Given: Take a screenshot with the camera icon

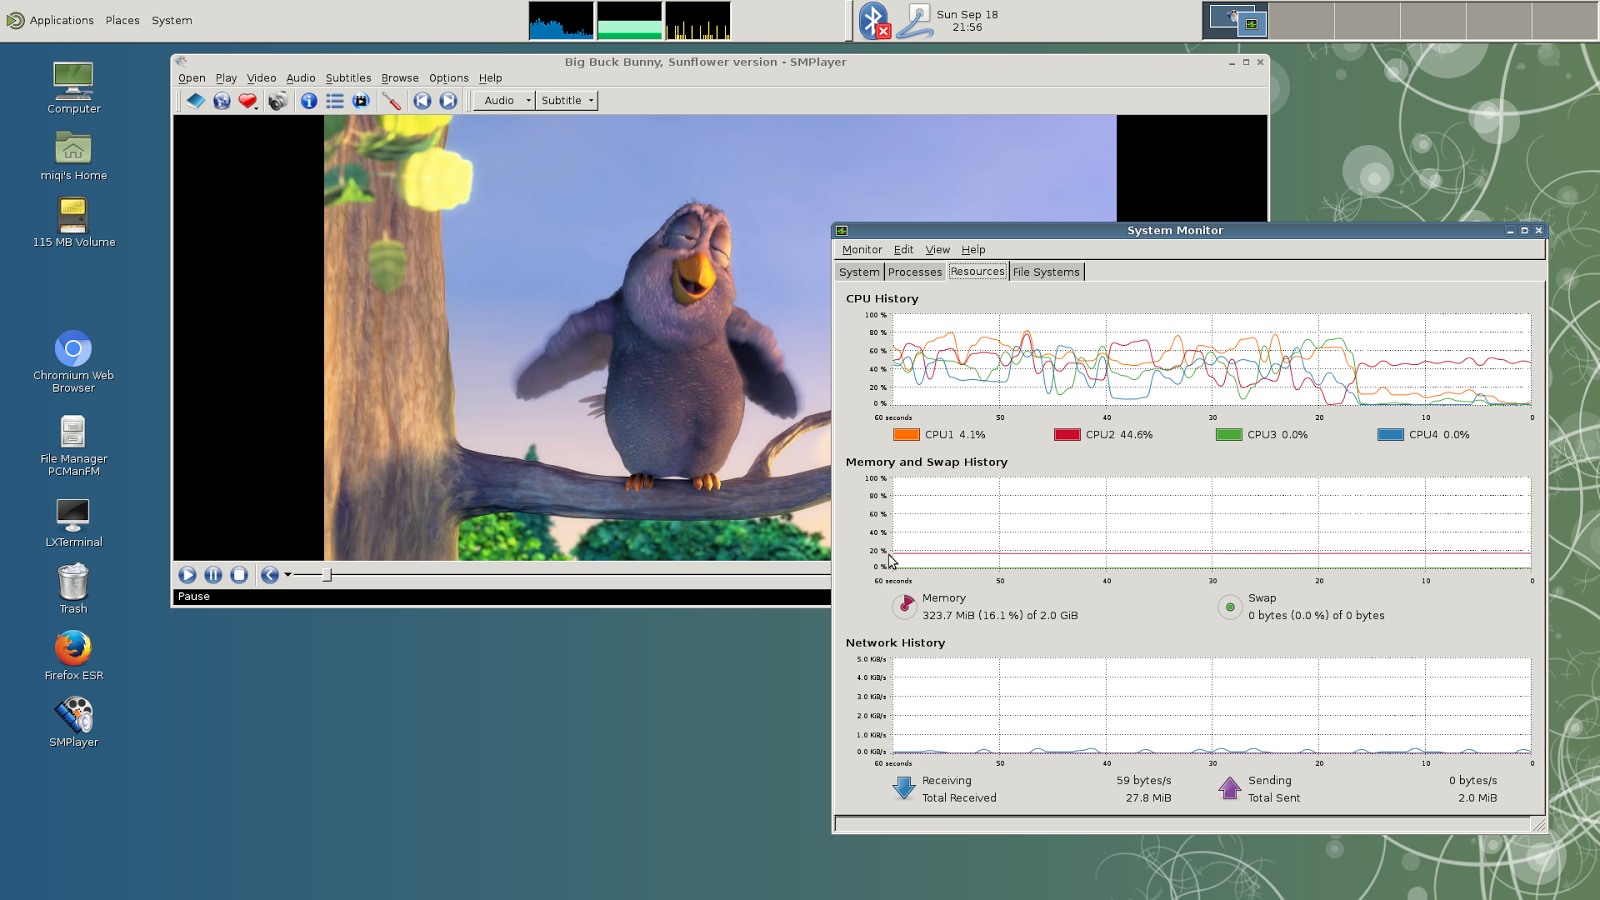Looking at the screenshot, I should pyautogui.click(x=278, y=101).
